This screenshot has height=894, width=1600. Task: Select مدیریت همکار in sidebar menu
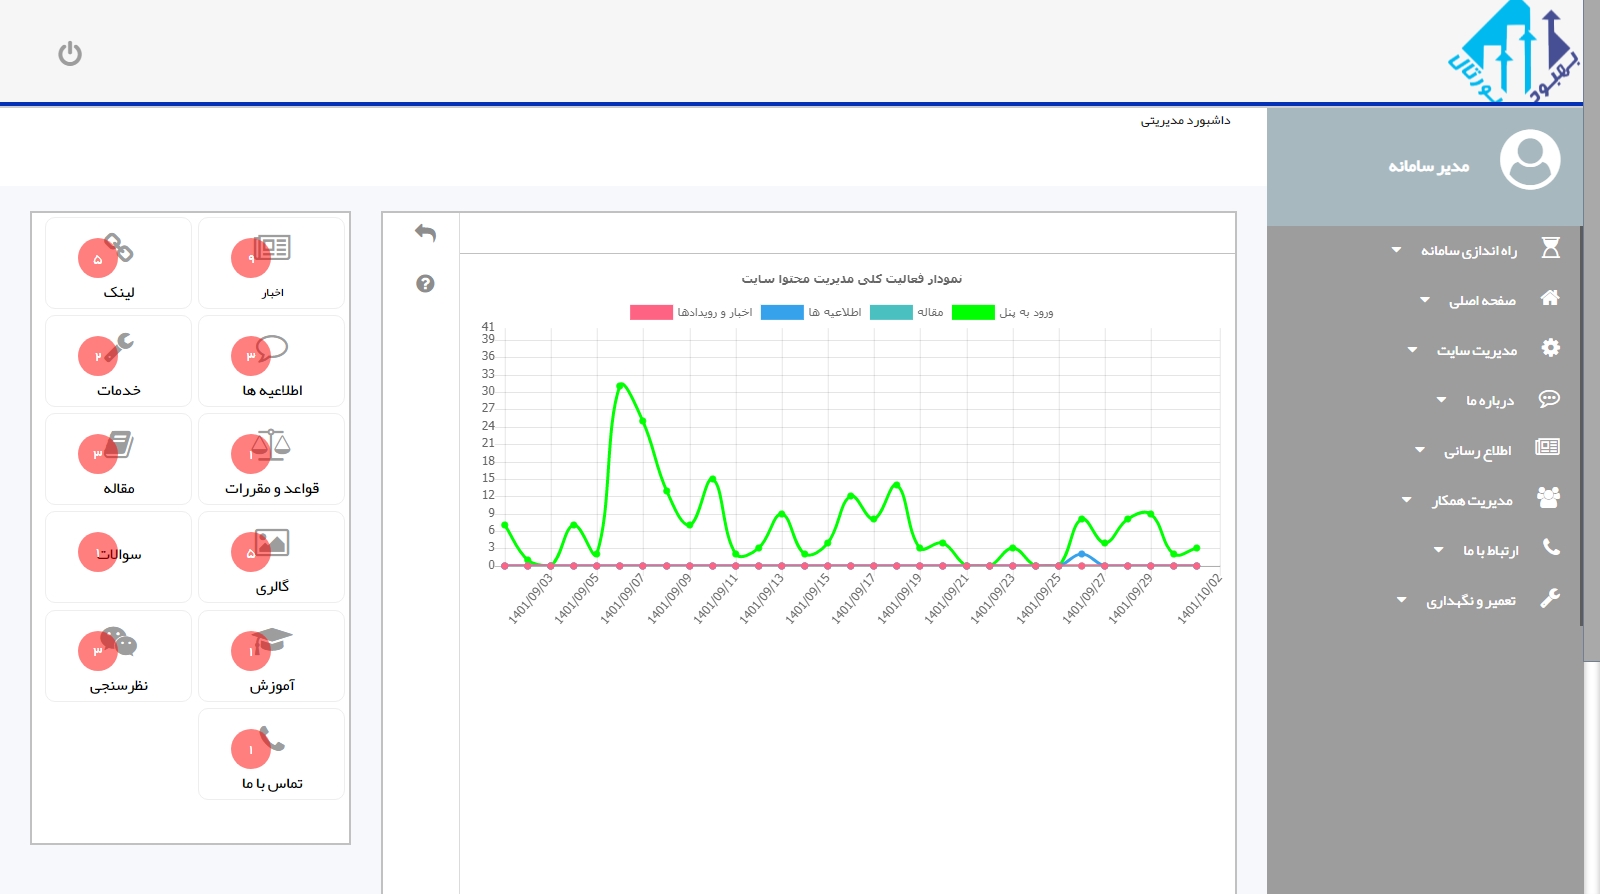click(x=1472, y=500)
